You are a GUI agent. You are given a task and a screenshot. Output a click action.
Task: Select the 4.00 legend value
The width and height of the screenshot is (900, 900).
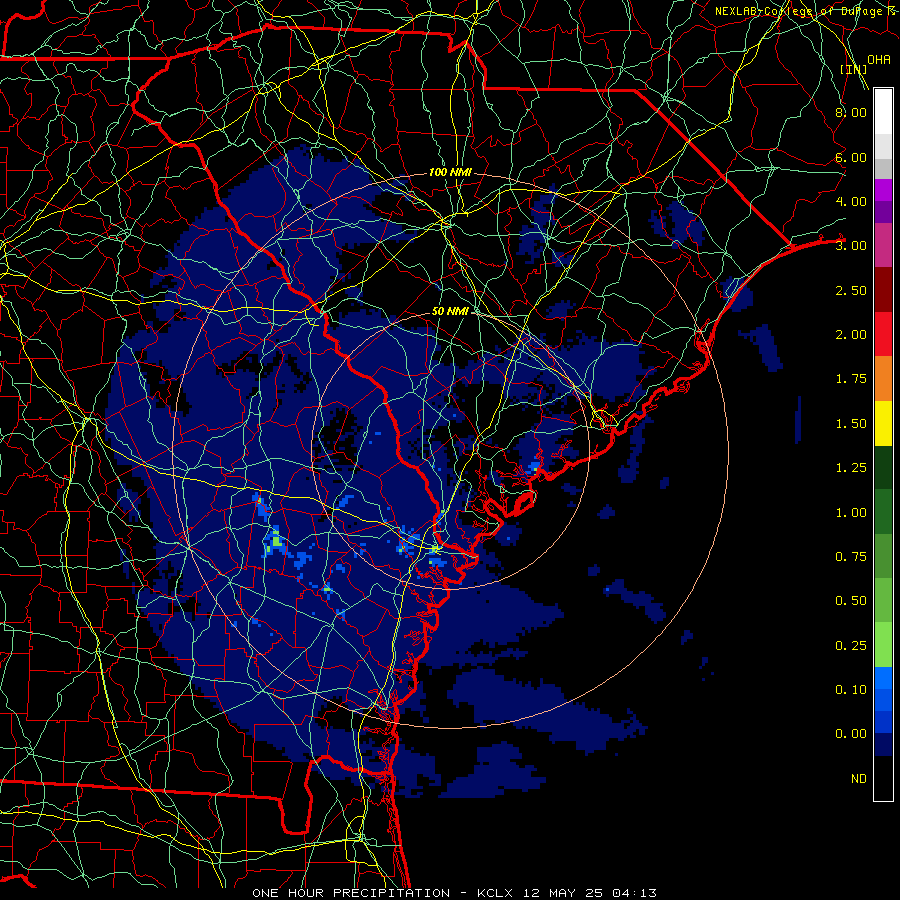(x=851, y=201)
